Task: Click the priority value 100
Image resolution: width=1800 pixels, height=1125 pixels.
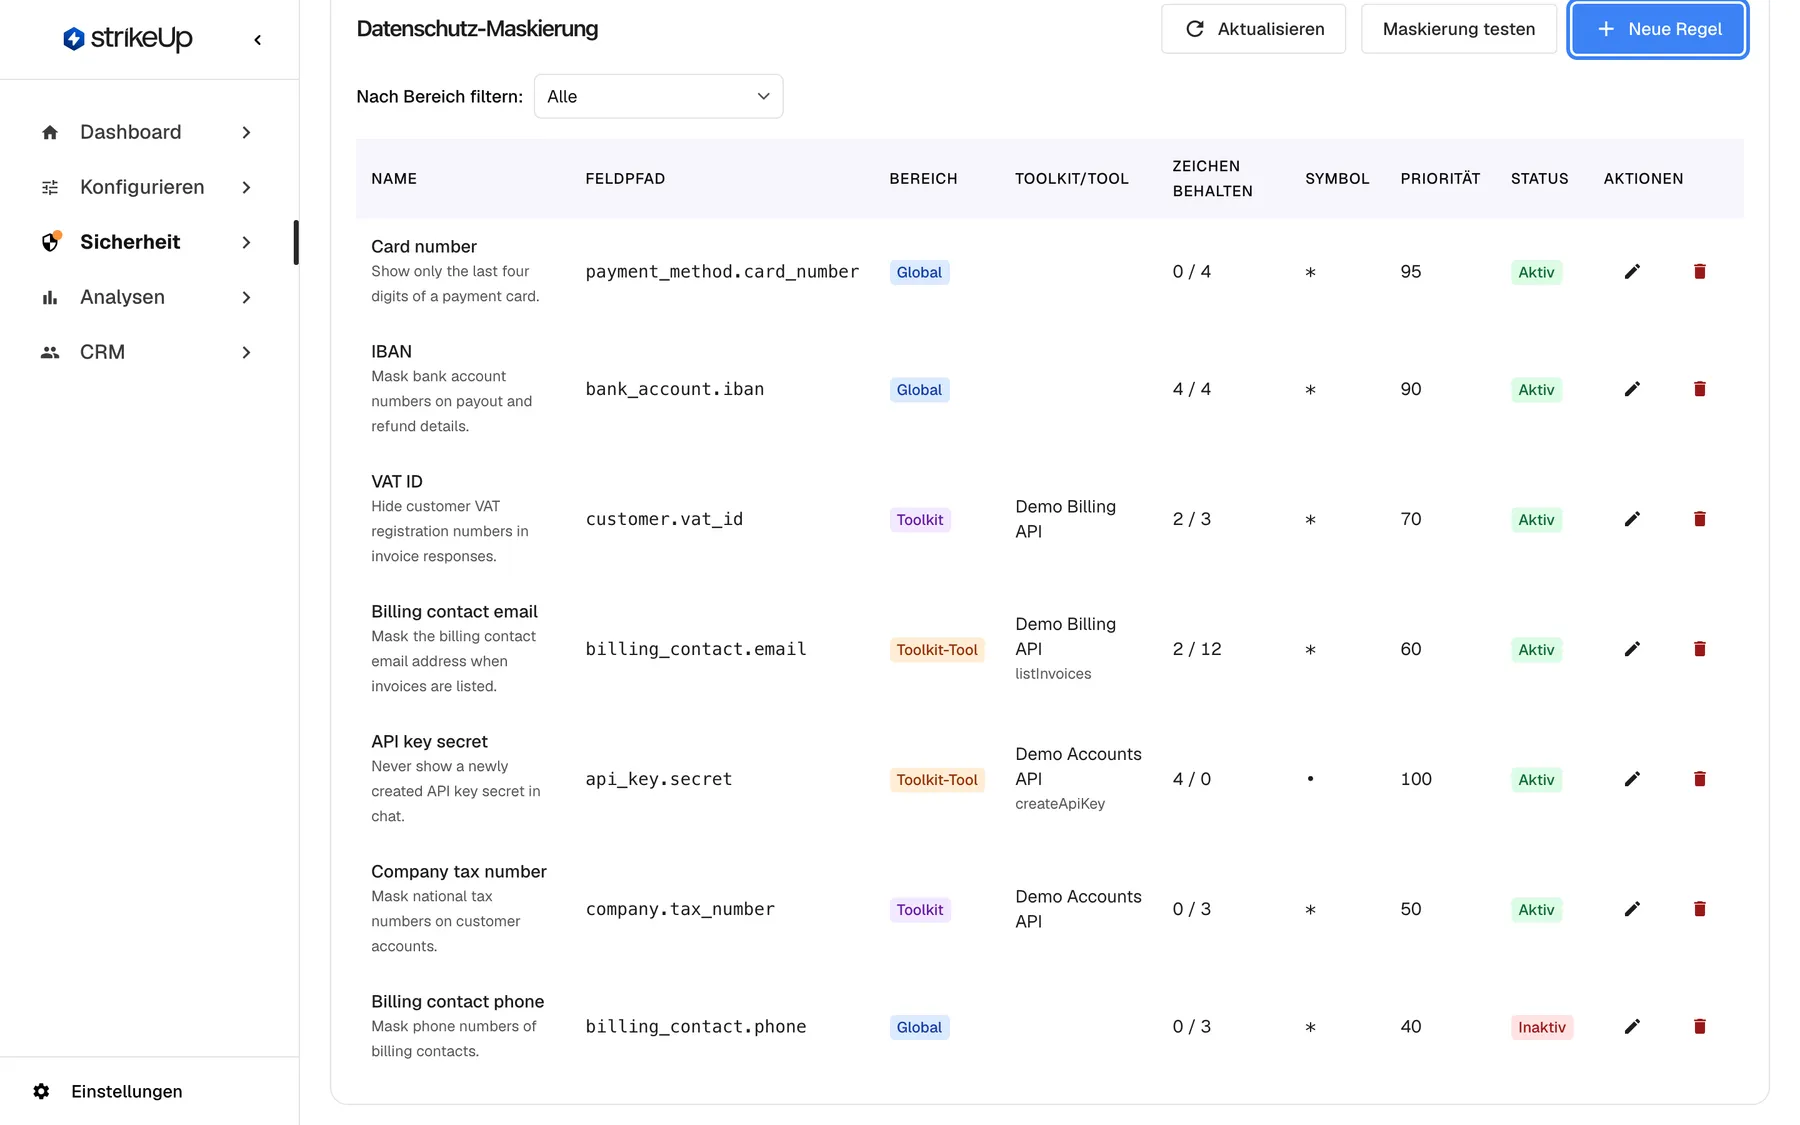Action: [1416, 779]
